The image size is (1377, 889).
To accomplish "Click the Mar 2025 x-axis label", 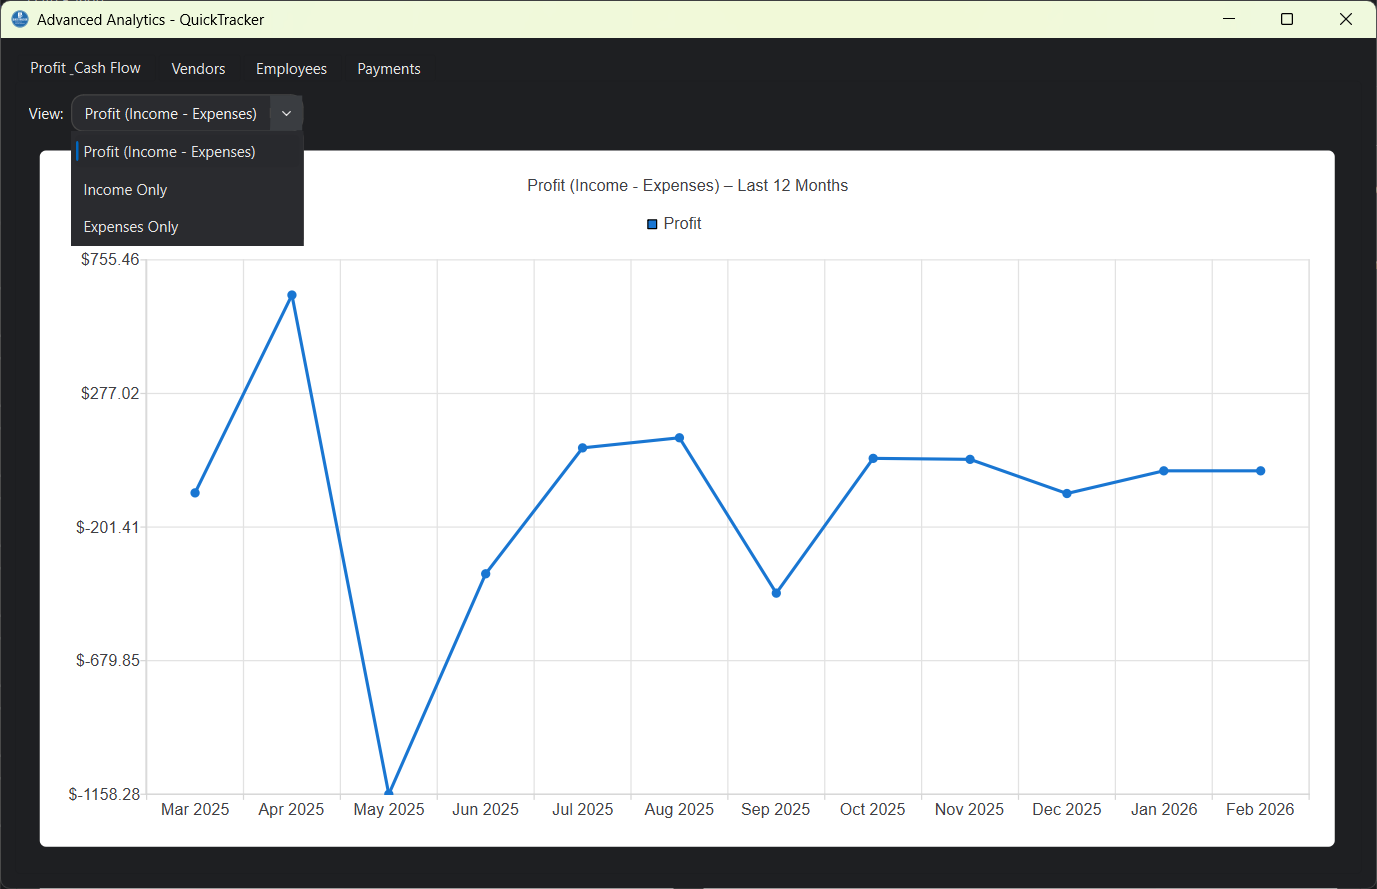I will click(194, 809).
